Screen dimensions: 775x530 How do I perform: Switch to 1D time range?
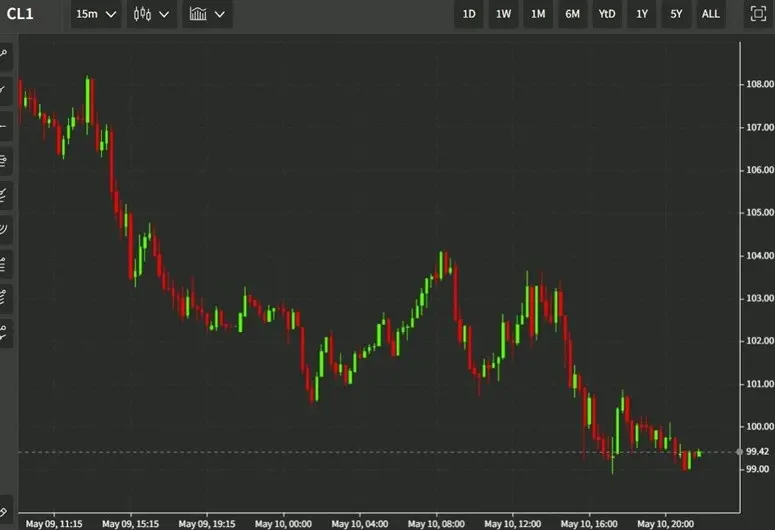468,14
